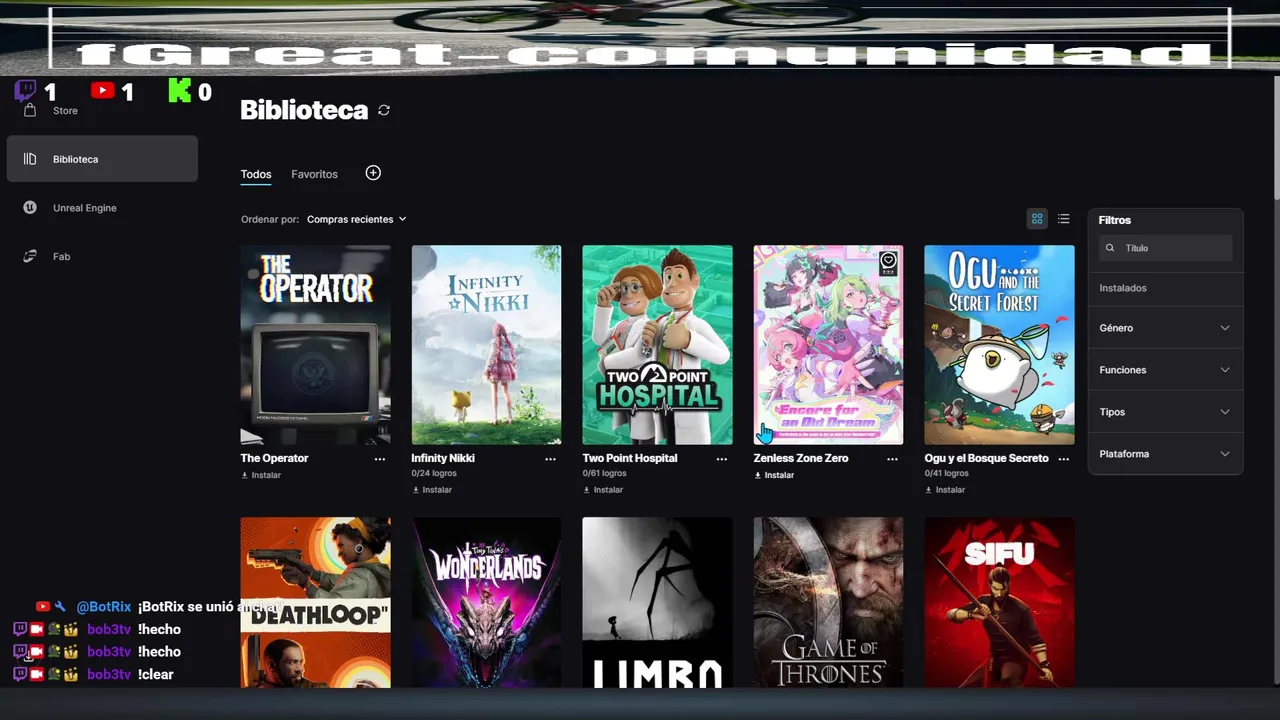Image resolution: width=1280 pixels, height=720 pixels.
Task: Click '0/24 logros' under Infinity Nikki
Action: click(x=434, y=473)
